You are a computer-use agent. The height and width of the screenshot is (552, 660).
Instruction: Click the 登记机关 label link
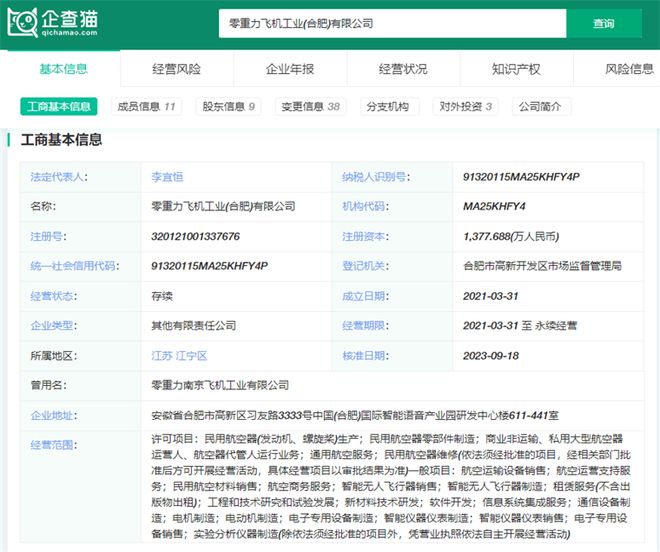coord(365,266)
